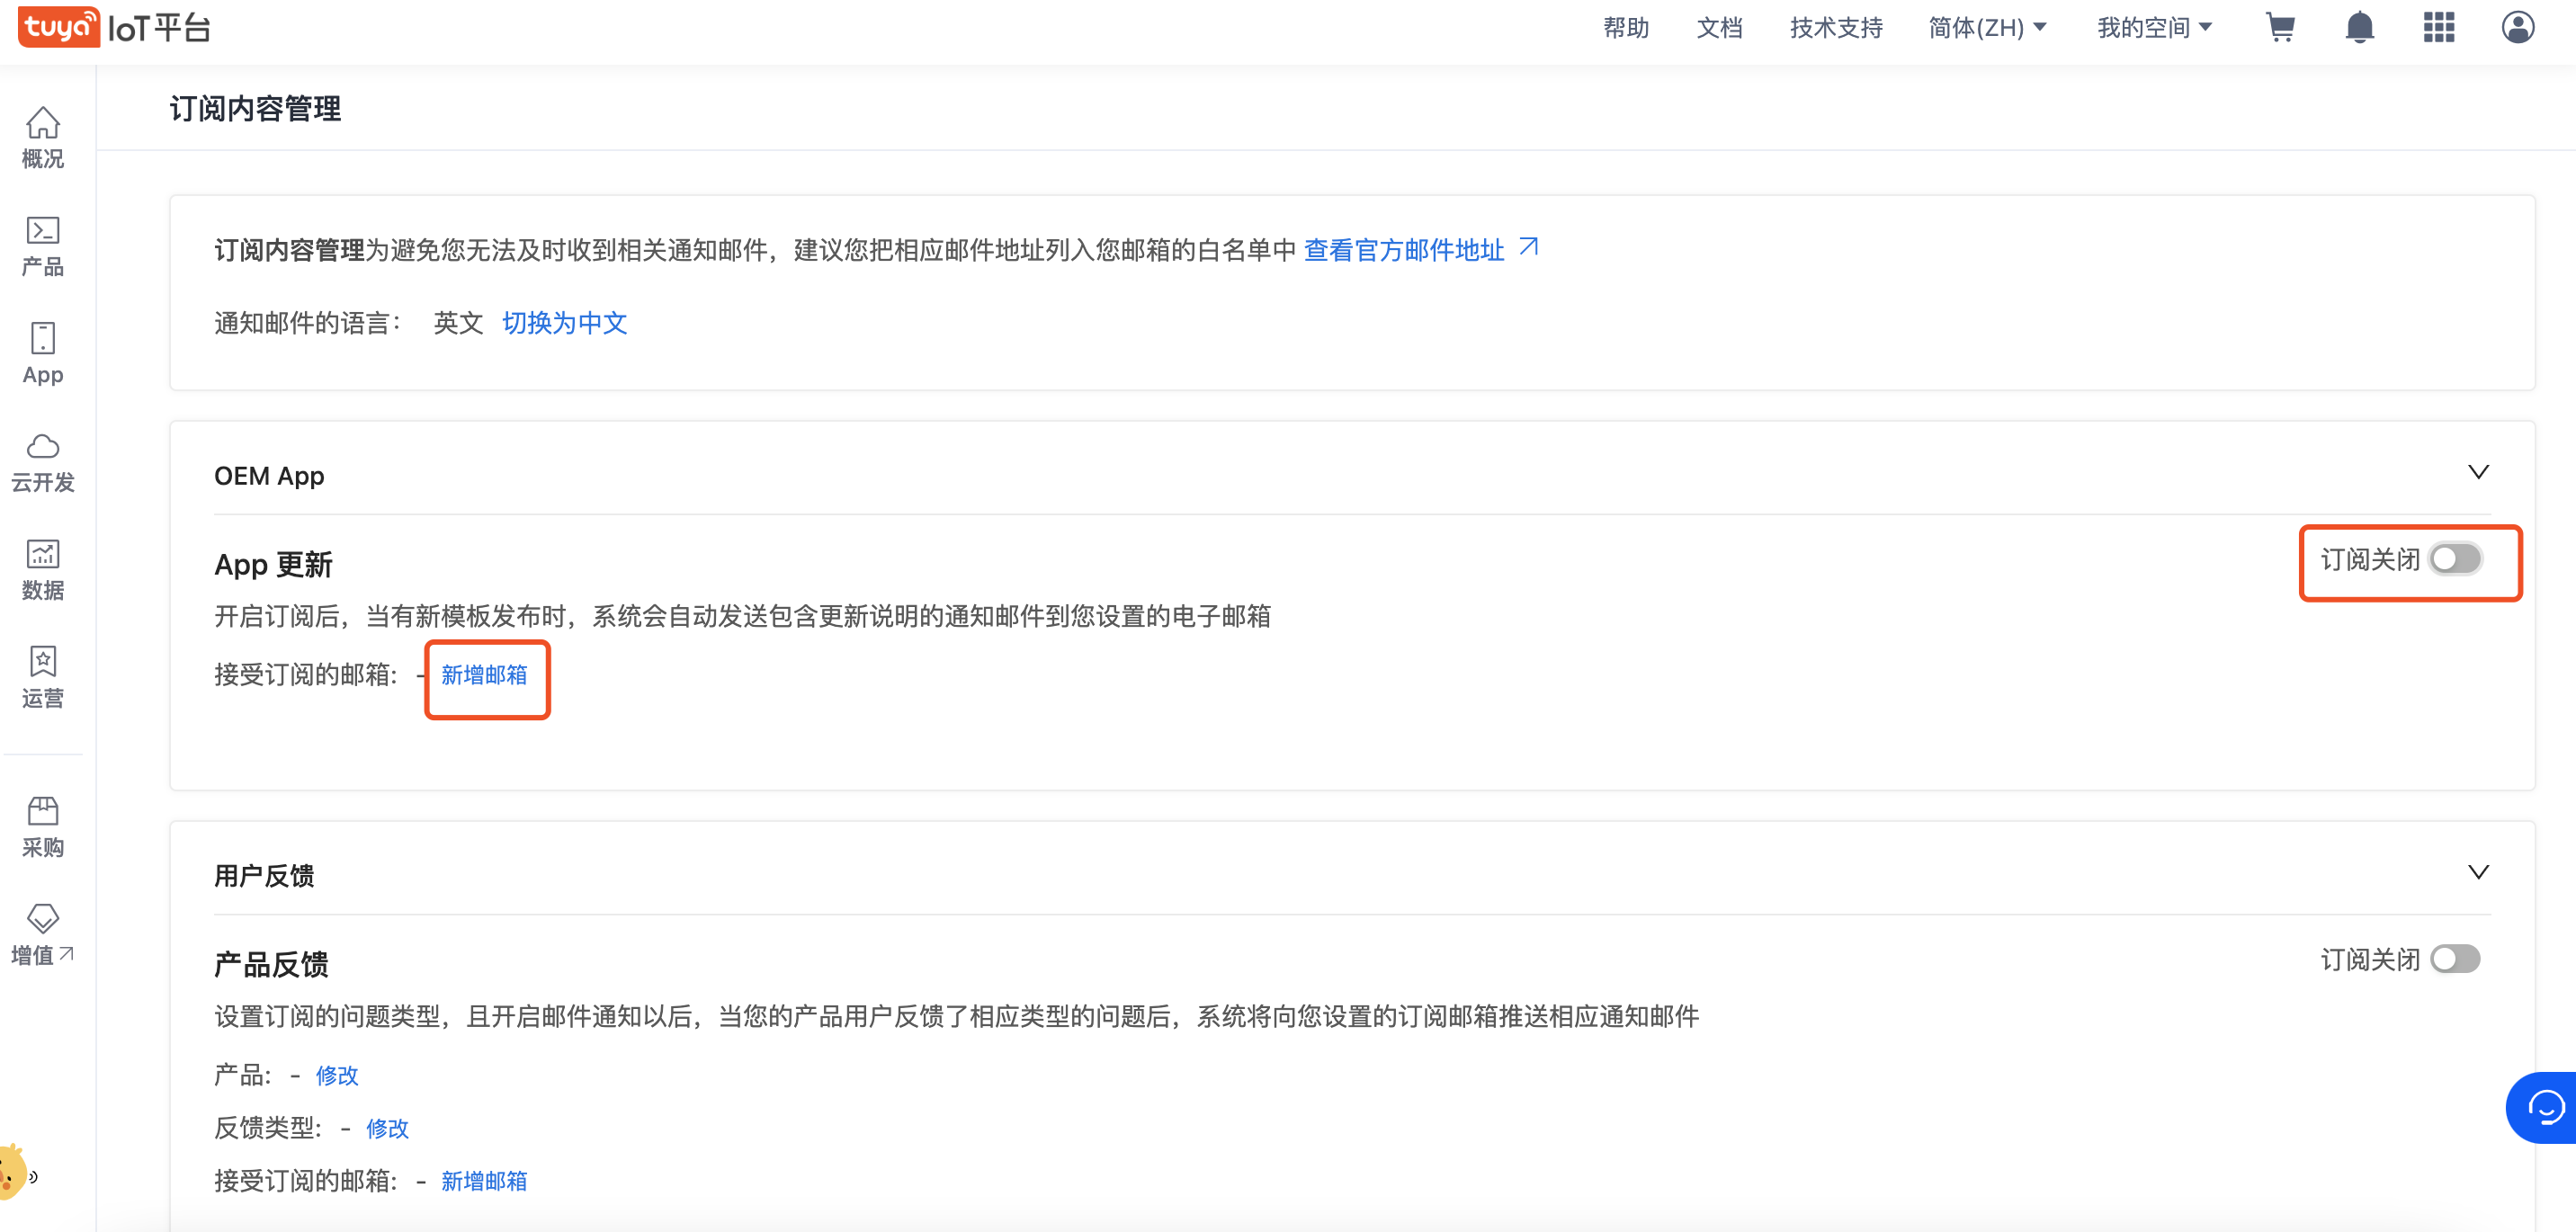This screenshot has height=1232, width=2576.
Task: Click the 切换为中文 link
Action: pyautogui.click(x=564, y=323)
